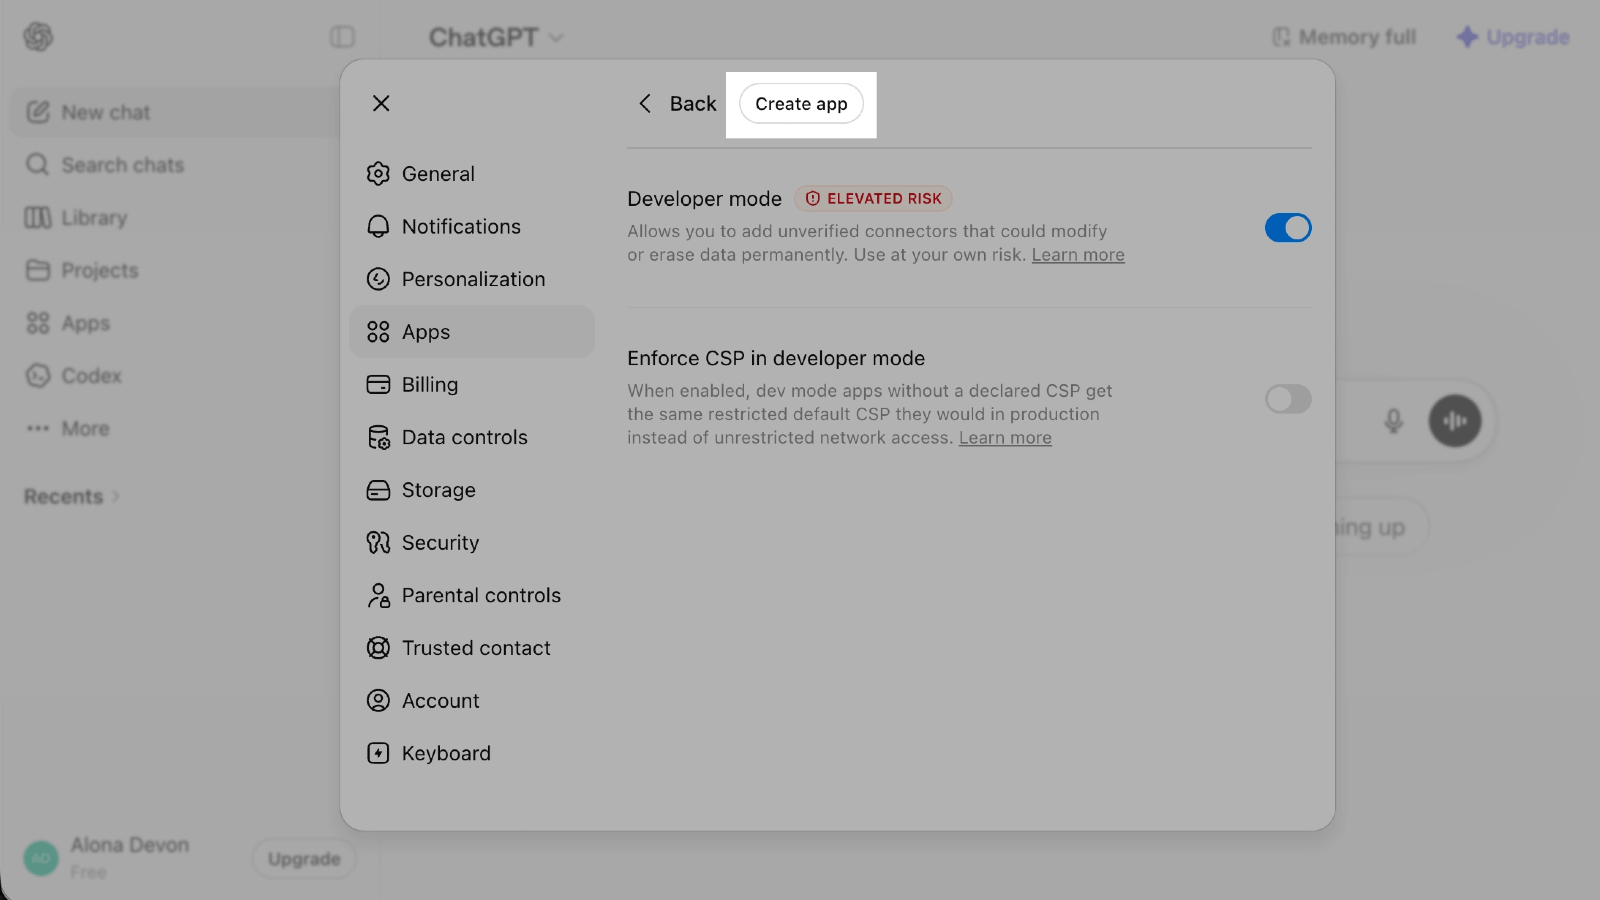Select Apps settings tab
Viewport: 1600px width, 900px height.
pos(472,332)
